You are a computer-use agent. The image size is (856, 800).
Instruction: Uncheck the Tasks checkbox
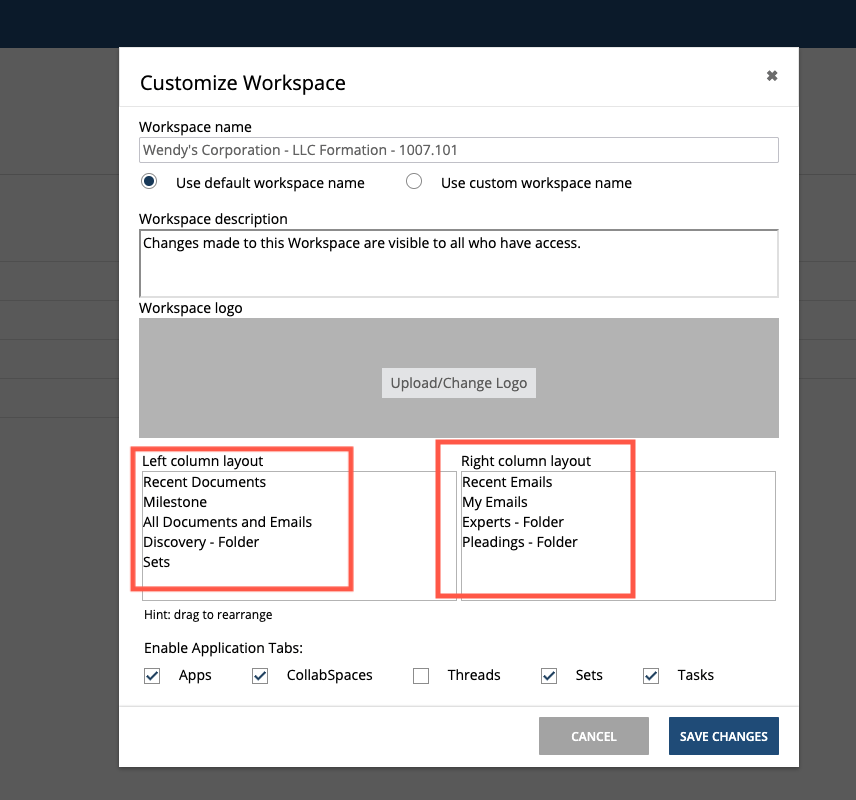pos(651,676)
